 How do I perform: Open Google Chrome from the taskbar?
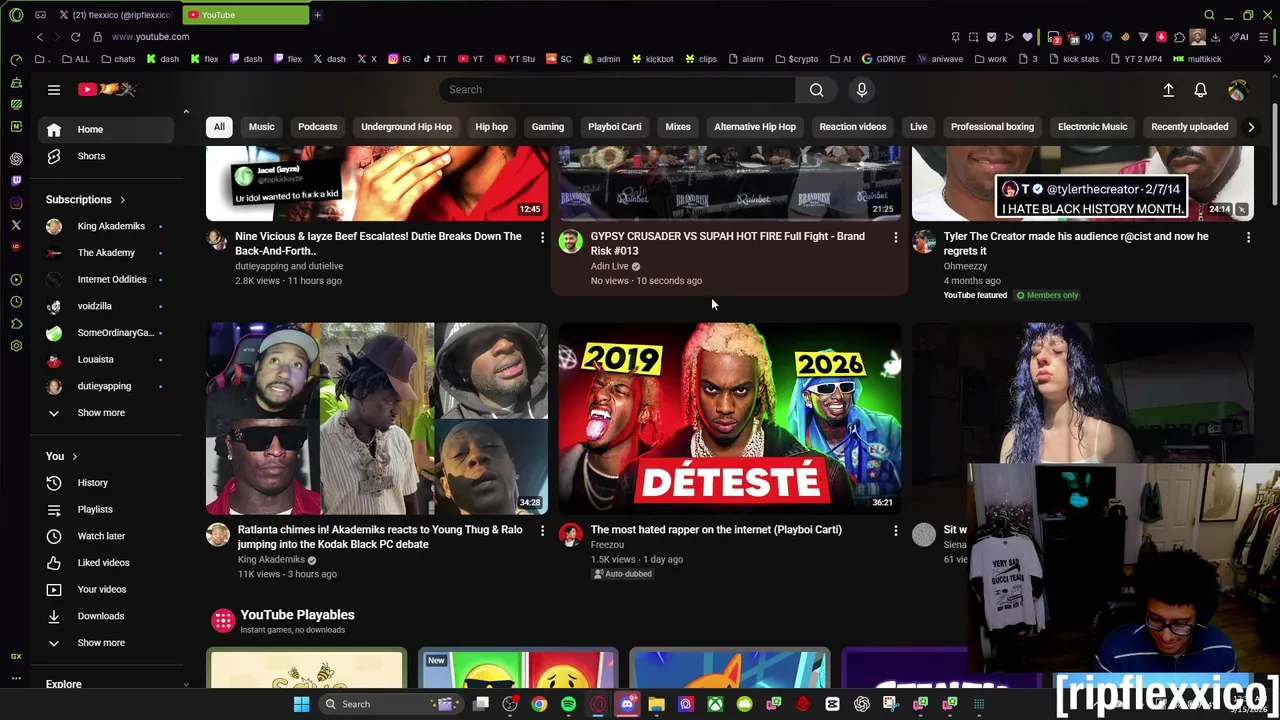pyautogui.click(x=539, y=704)
